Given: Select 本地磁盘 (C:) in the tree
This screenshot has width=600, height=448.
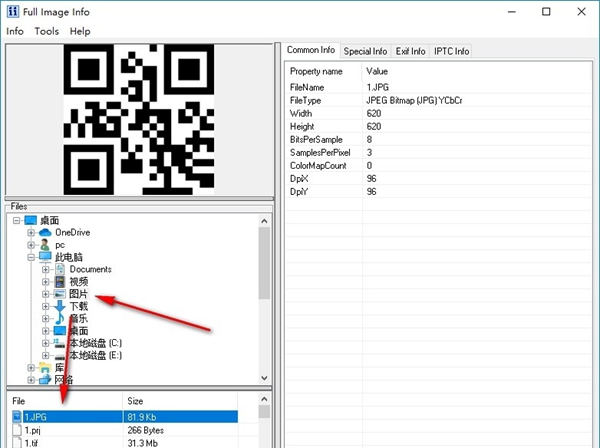Looking at the screenshot, I should point(96,343).
